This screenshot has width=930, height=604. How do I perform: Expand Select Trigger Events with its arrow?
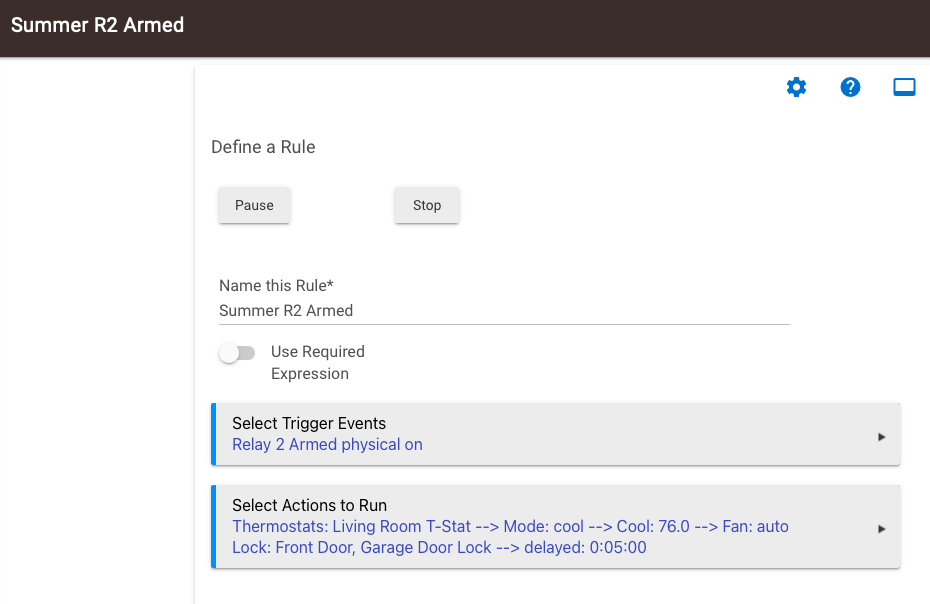[x=881, y=437]
